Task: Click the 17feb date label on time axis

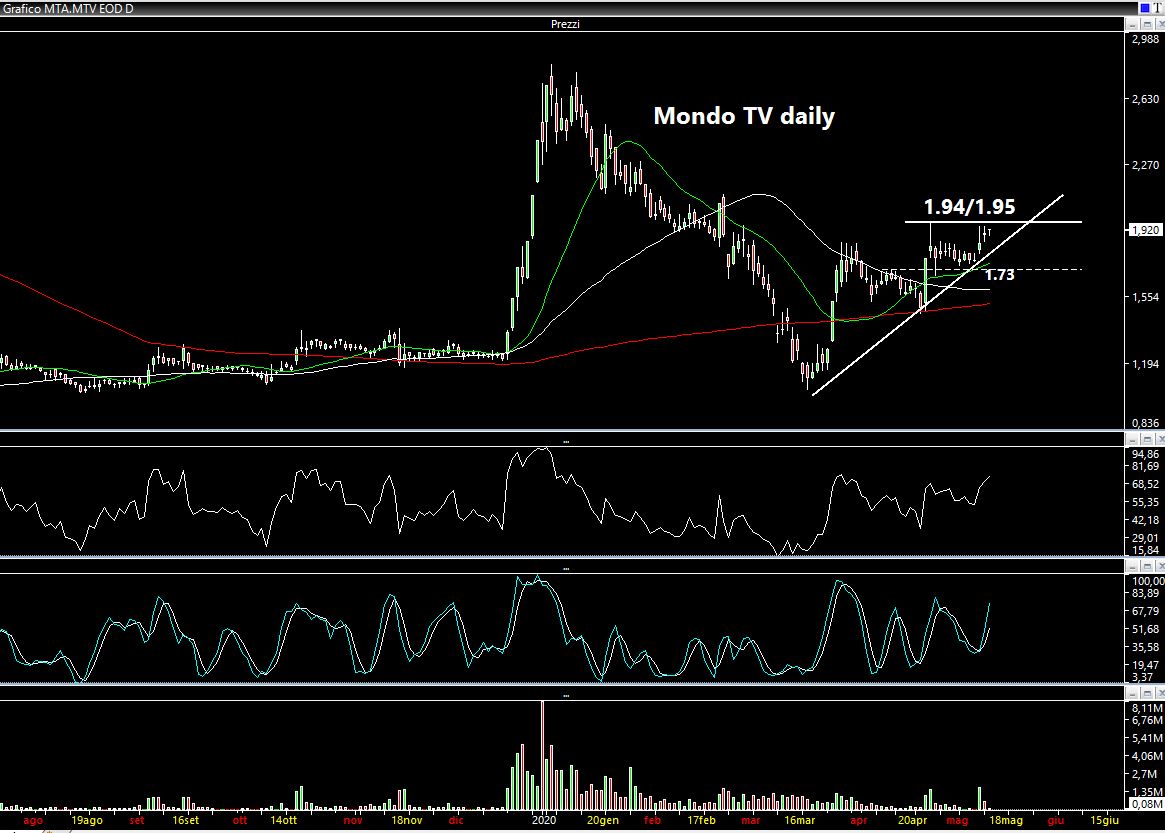Action: pos(701,820)
